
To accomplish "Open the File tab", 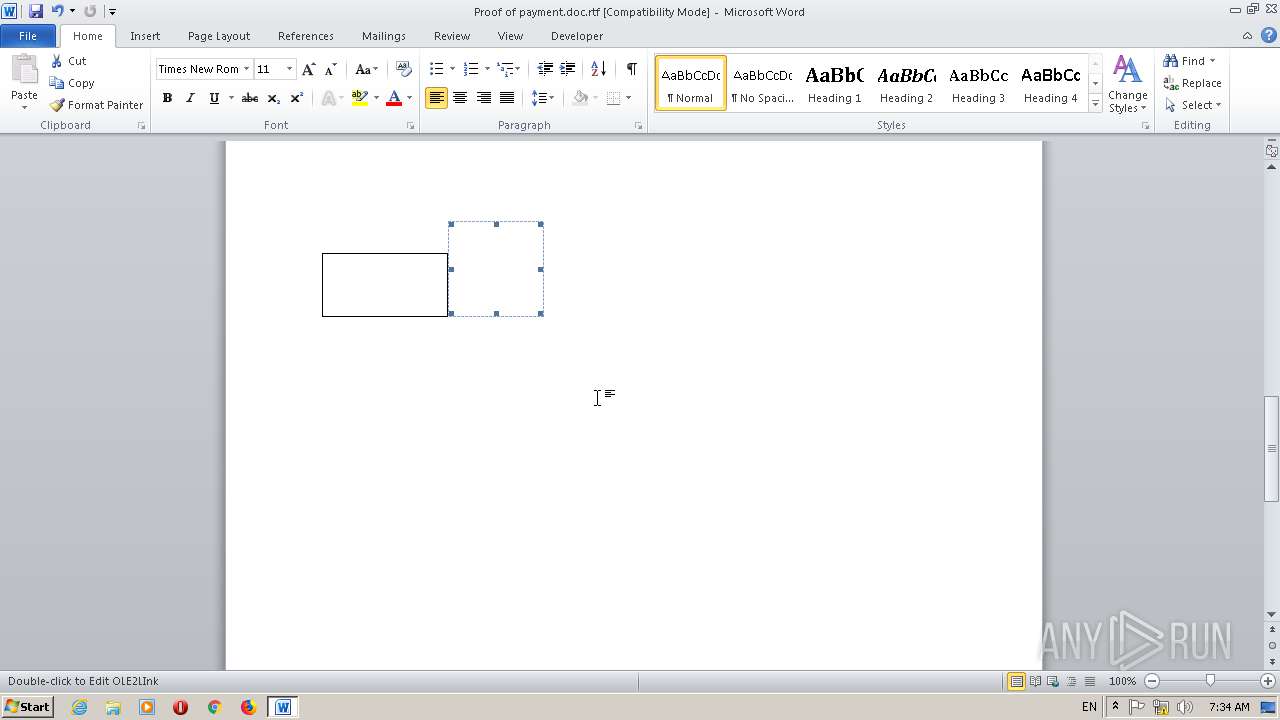I will point(28,36).
